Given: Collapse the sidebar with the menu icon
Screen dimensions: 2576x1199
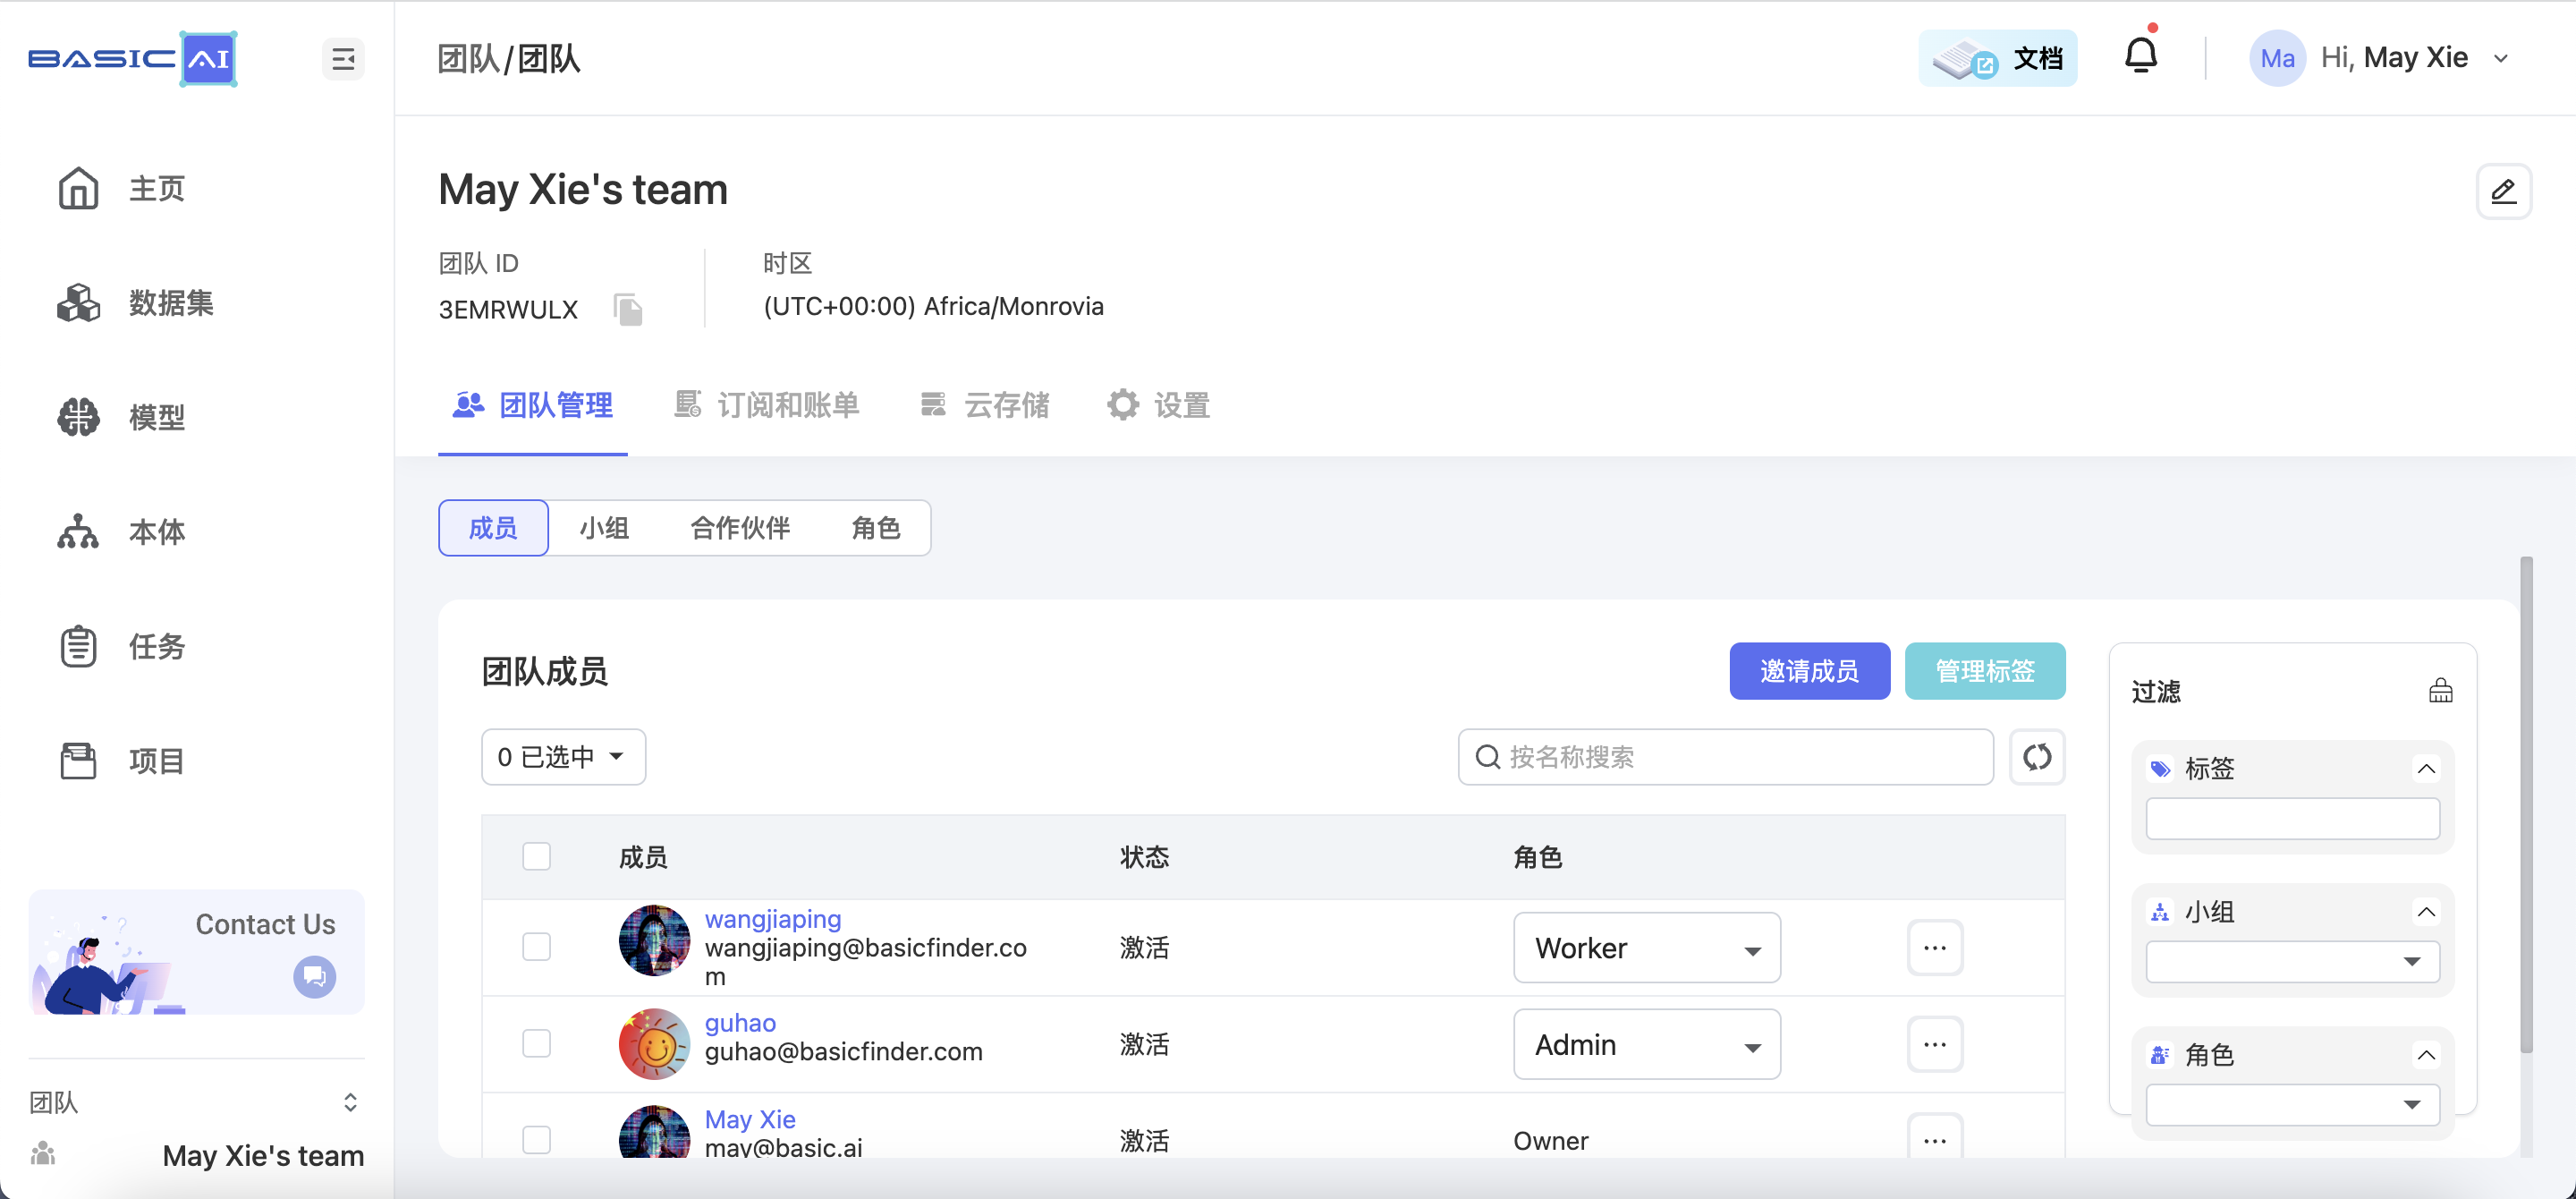Looking at the screenshot, I should 343,59.
